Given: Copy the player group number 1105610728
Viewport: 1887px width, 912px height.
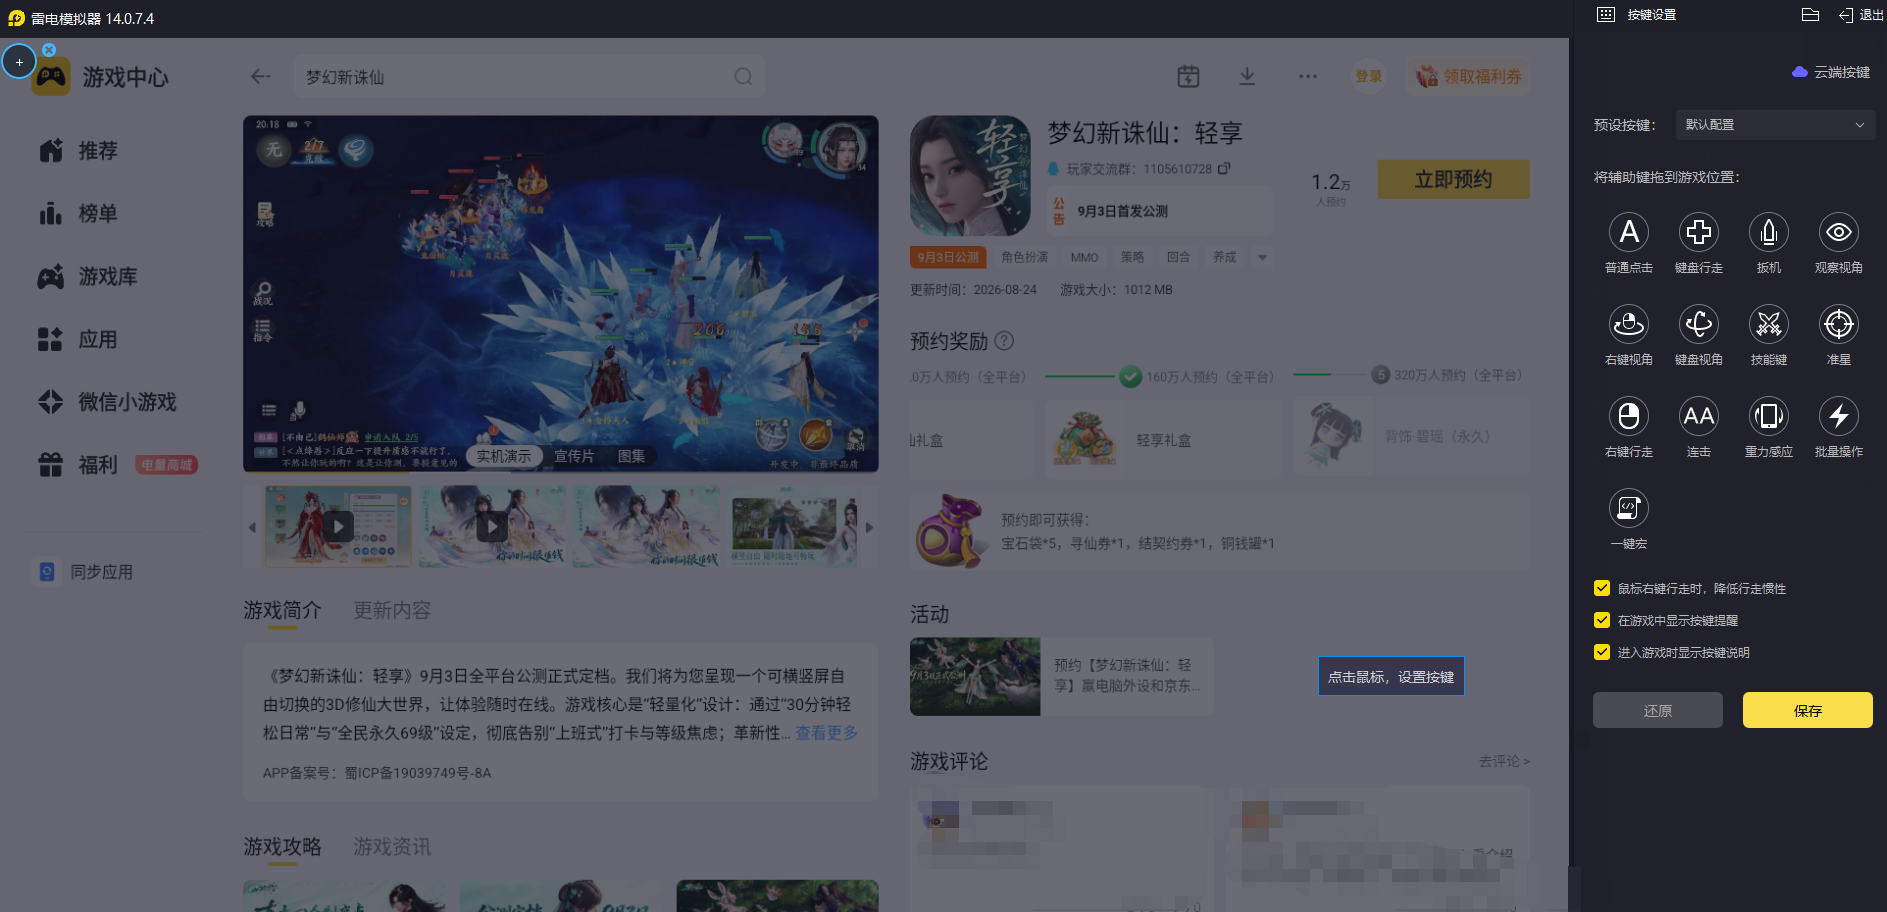Looking at the screenshot, I should pos(1224,169).
